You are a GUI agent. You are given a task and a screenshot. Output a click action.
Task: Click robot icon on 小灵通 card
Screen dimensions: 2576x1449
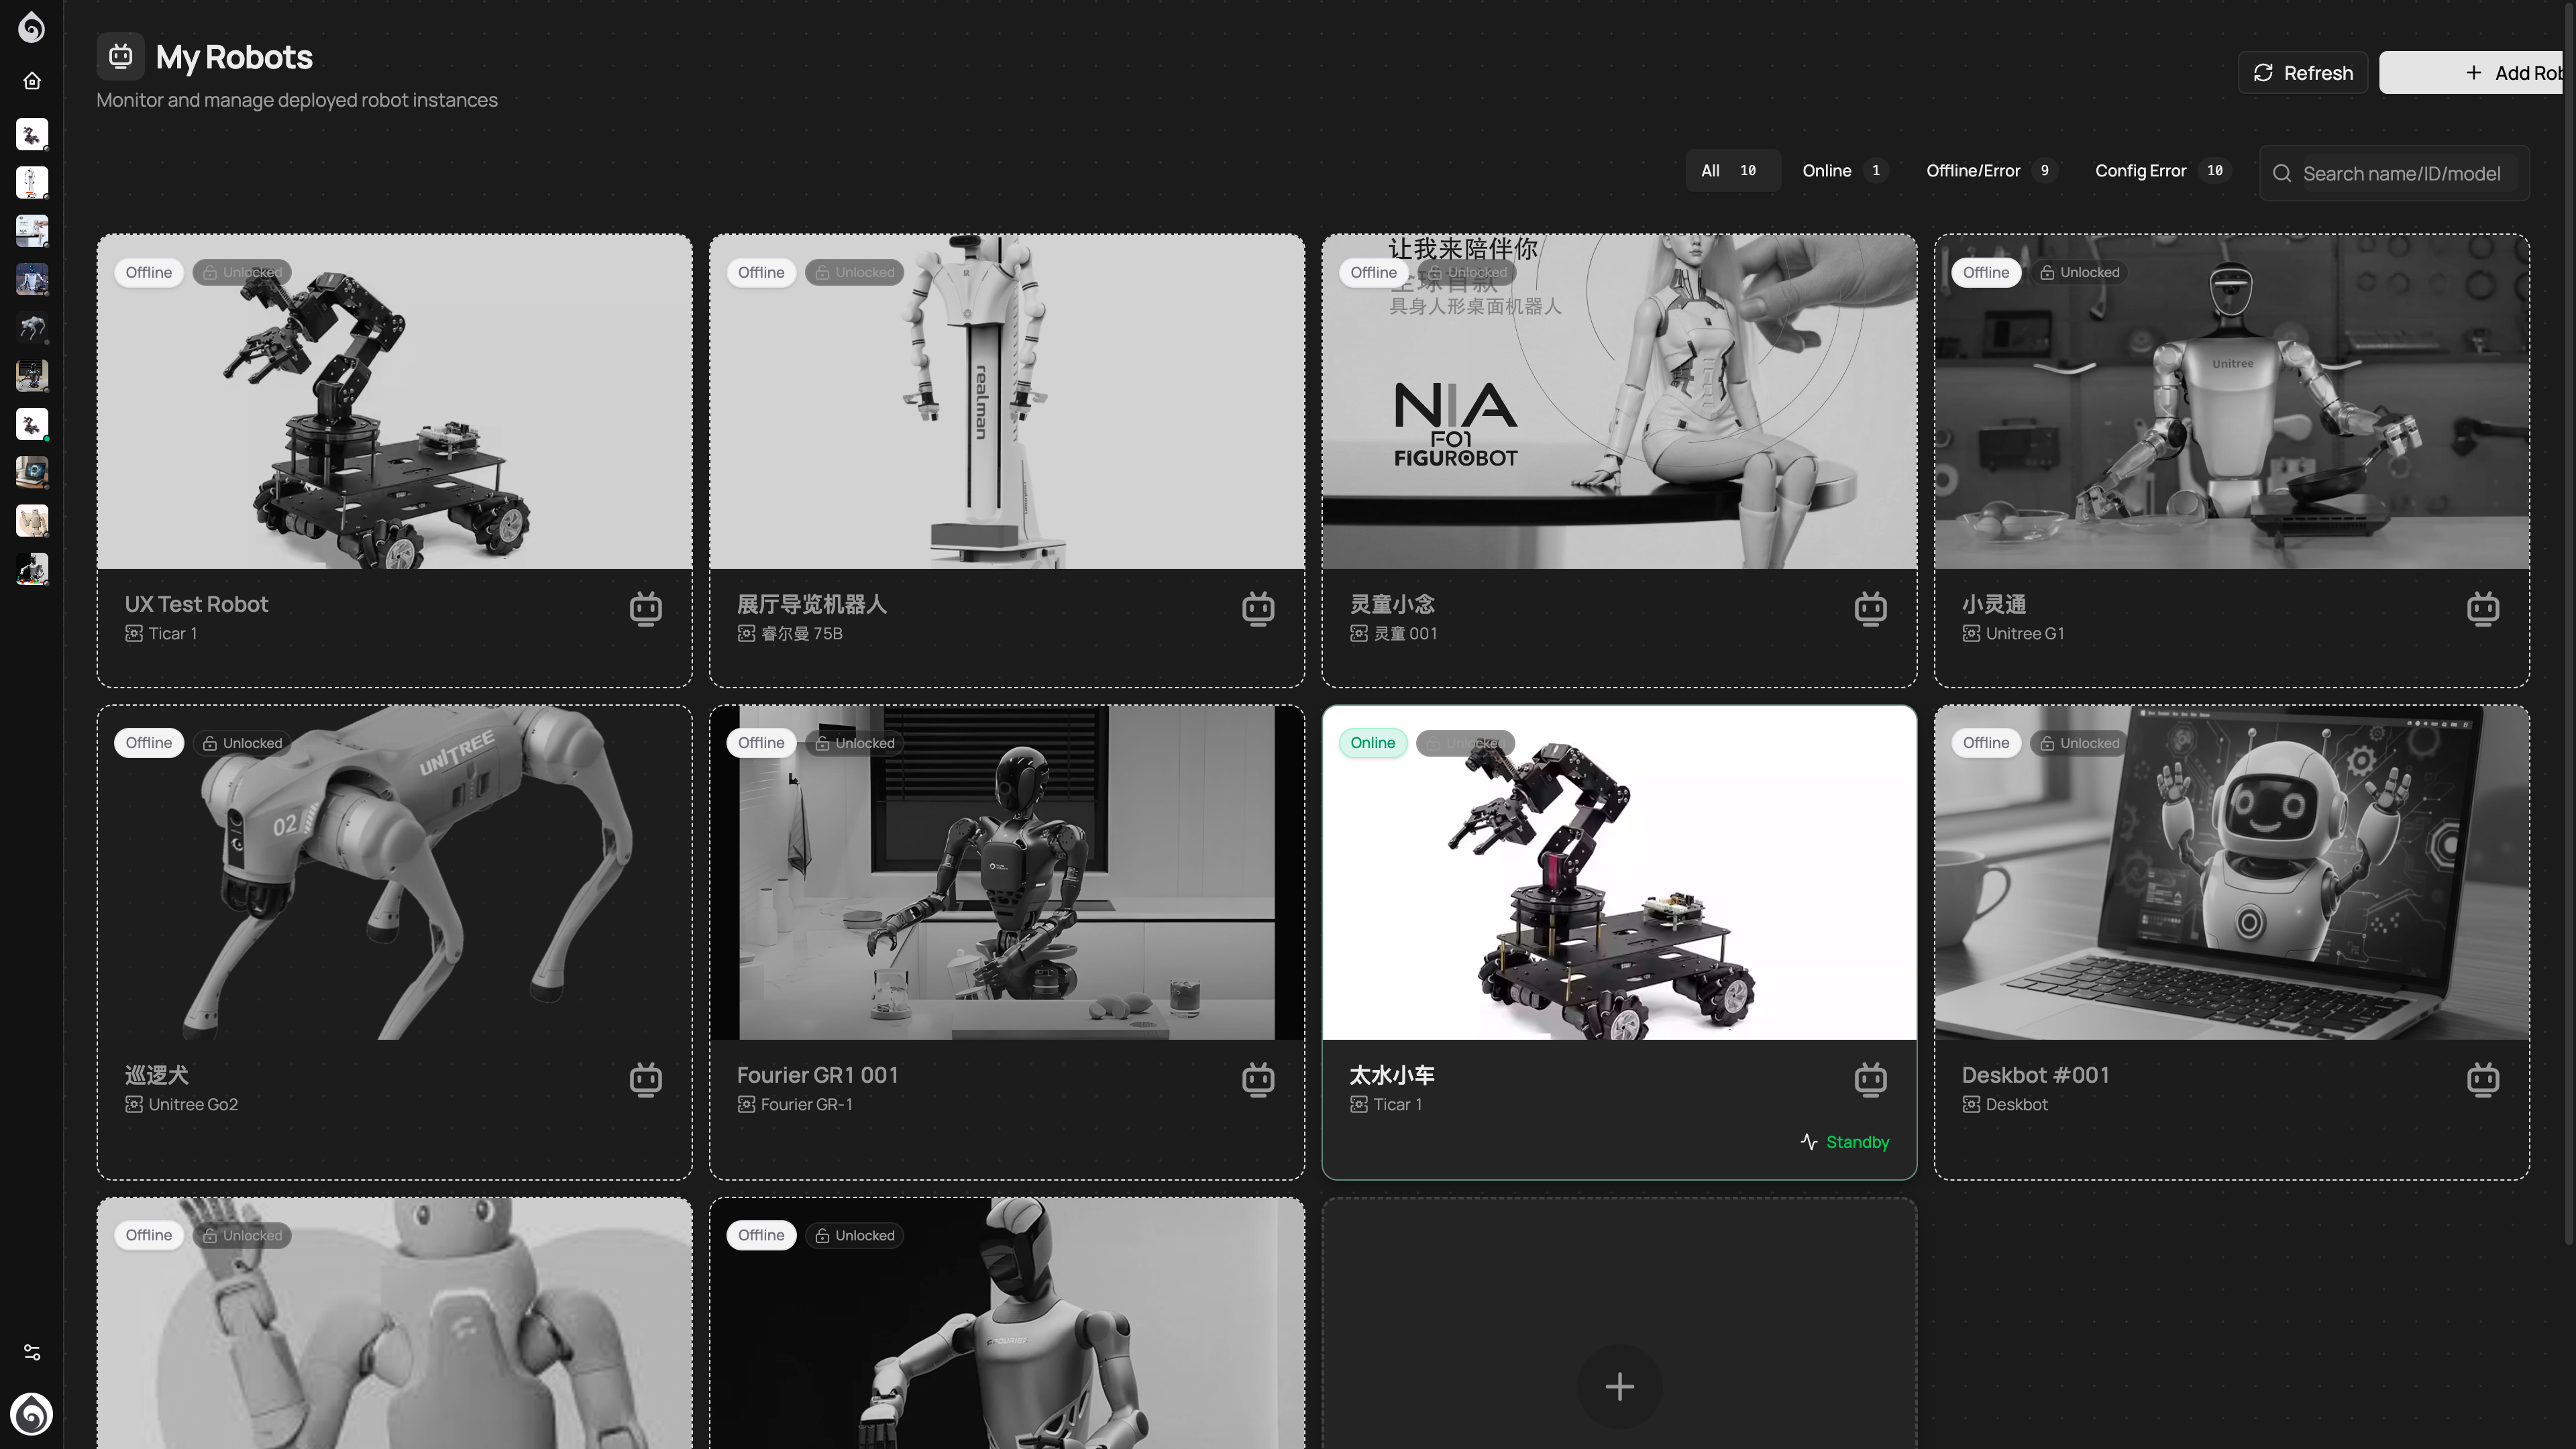coord(2483,608)
